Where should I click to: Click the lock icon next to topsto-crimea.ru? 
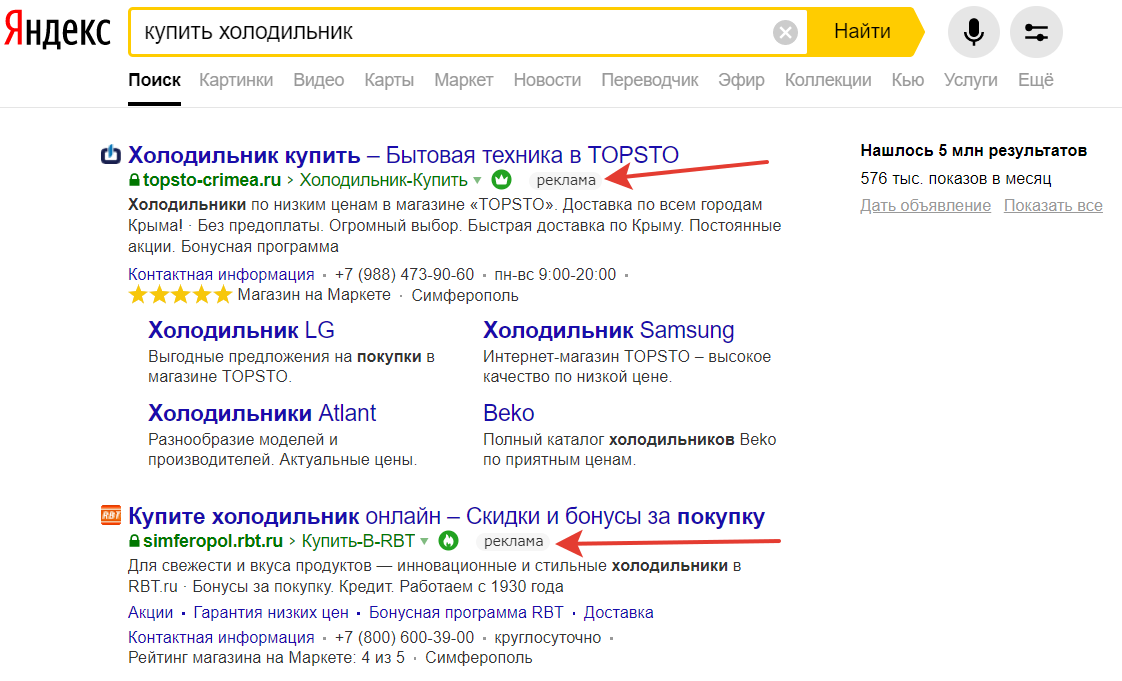coord(134,180)
